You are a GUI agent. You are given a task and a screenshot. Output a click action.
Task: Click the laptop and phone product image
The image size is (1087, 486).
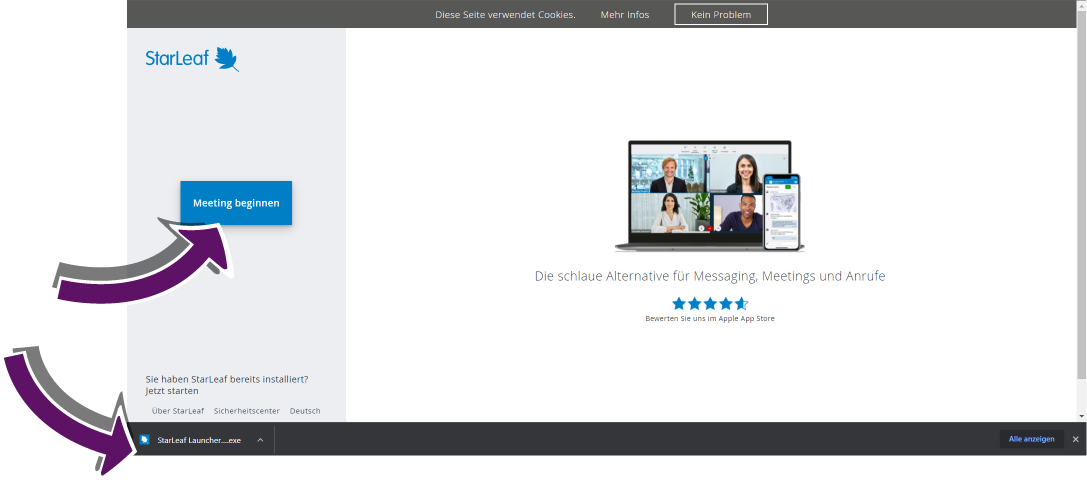[x=710, y=196]
